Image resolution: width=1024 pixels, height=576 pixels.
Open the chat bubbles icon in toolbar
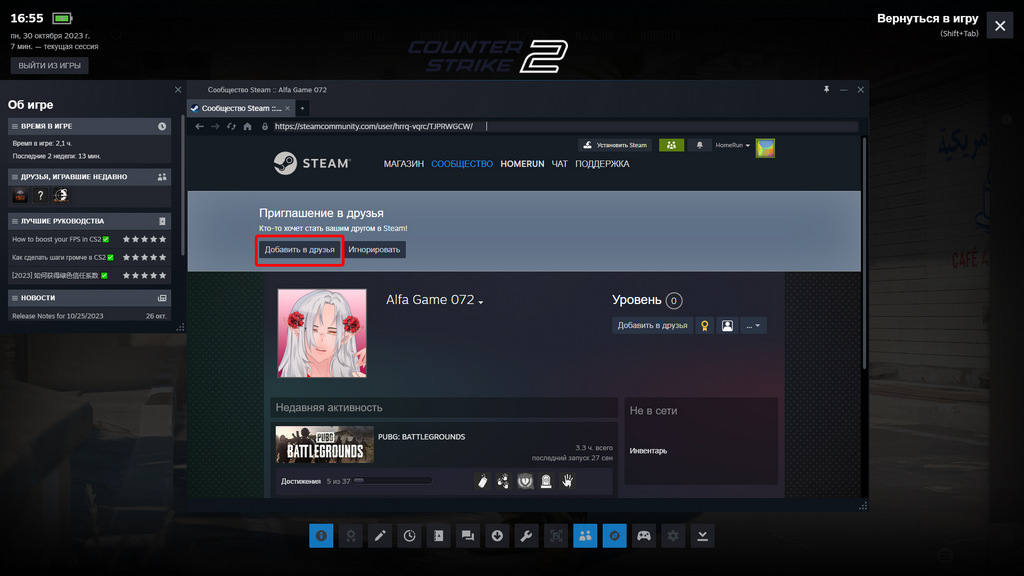[467, 536]
